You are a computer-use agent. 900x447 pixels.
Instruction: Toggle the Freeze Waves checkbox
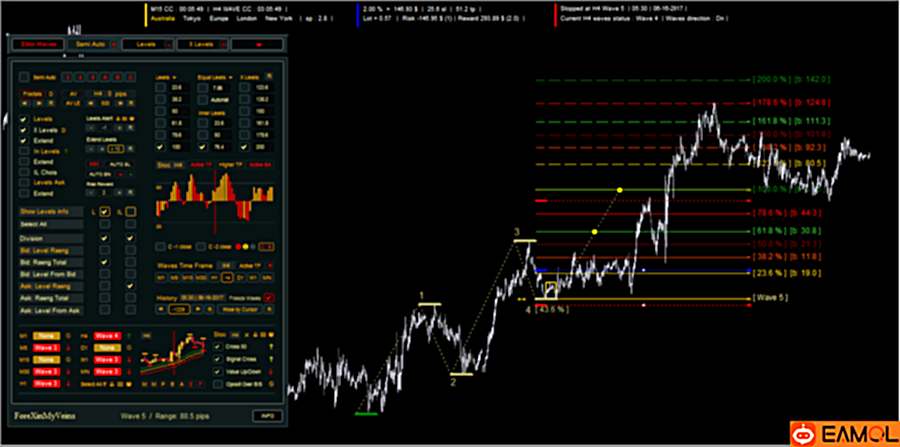tap(269, 298)
